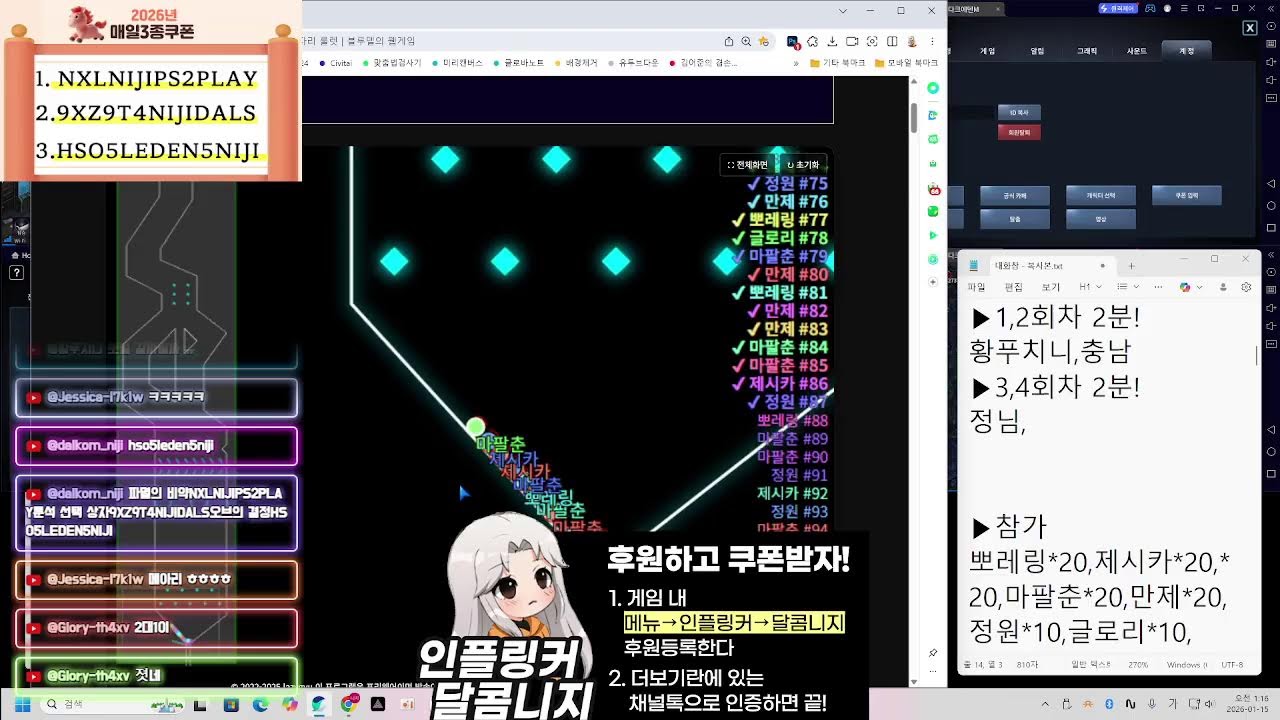Open the Notepad 편집 menu

(x=1014, y=287)
